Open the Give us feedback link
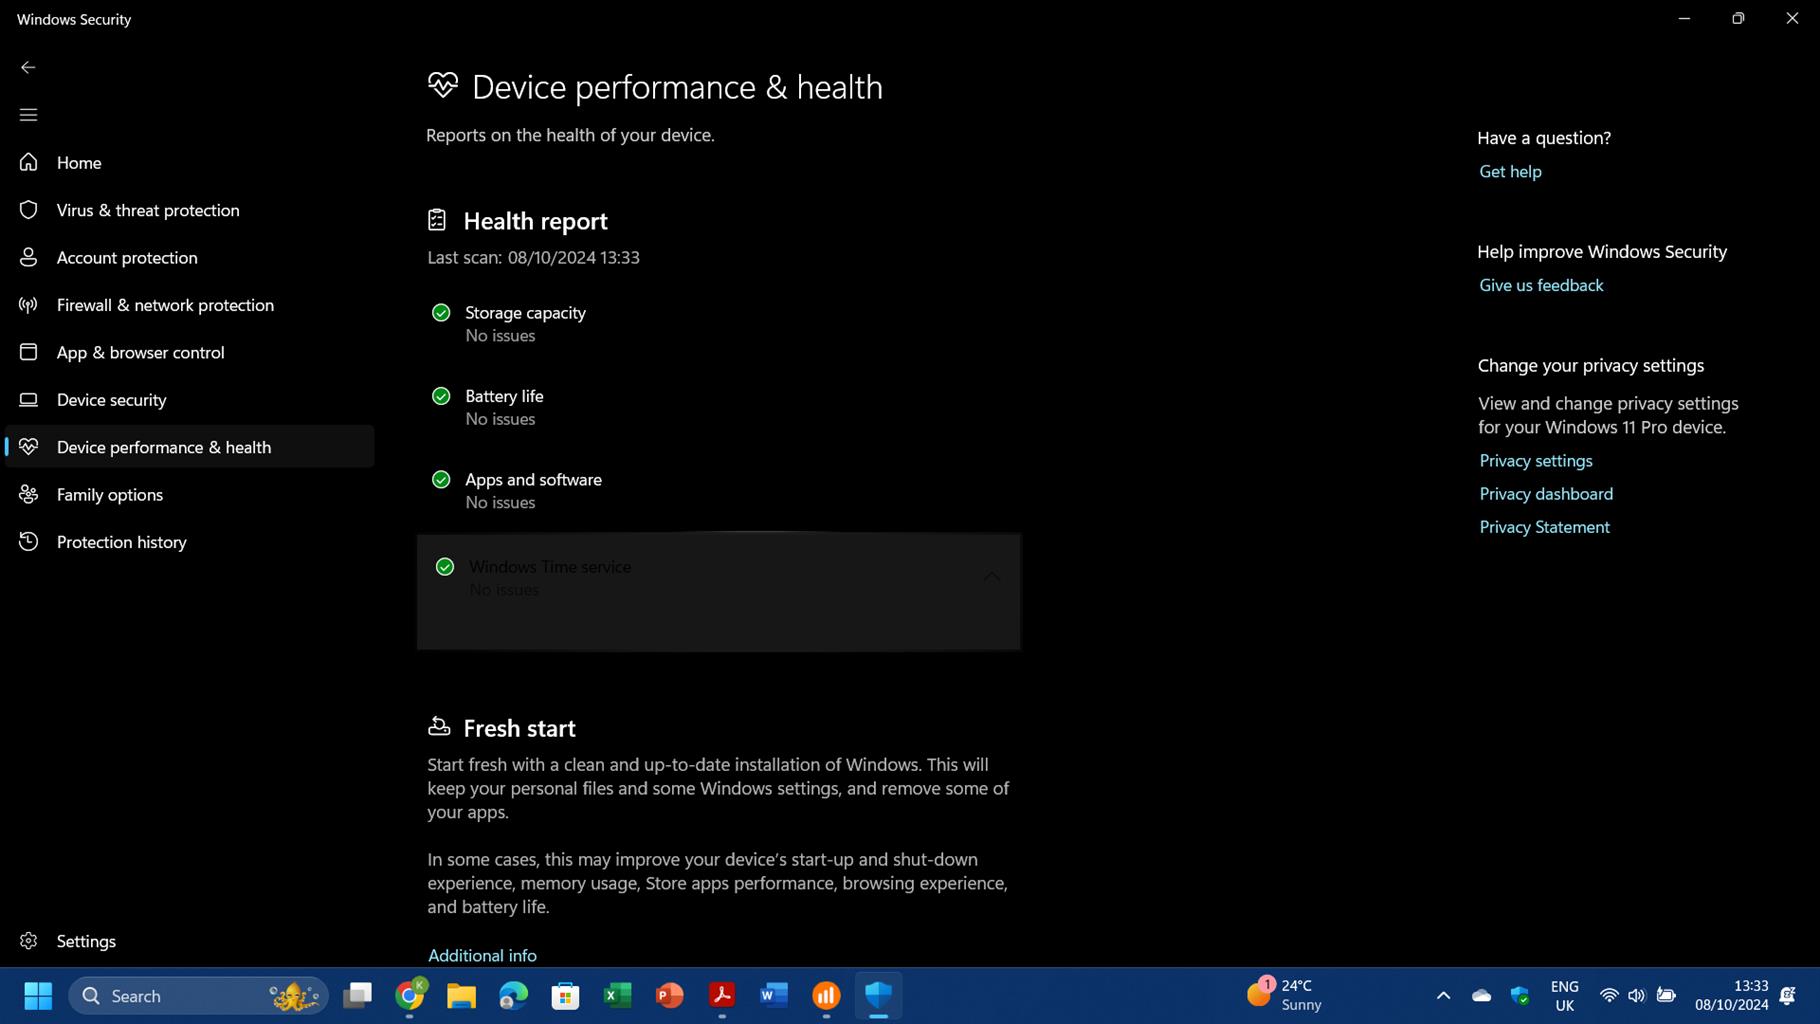Image resolution: width=1820 pixels, height=1024 pixels. coord(1540,286)
